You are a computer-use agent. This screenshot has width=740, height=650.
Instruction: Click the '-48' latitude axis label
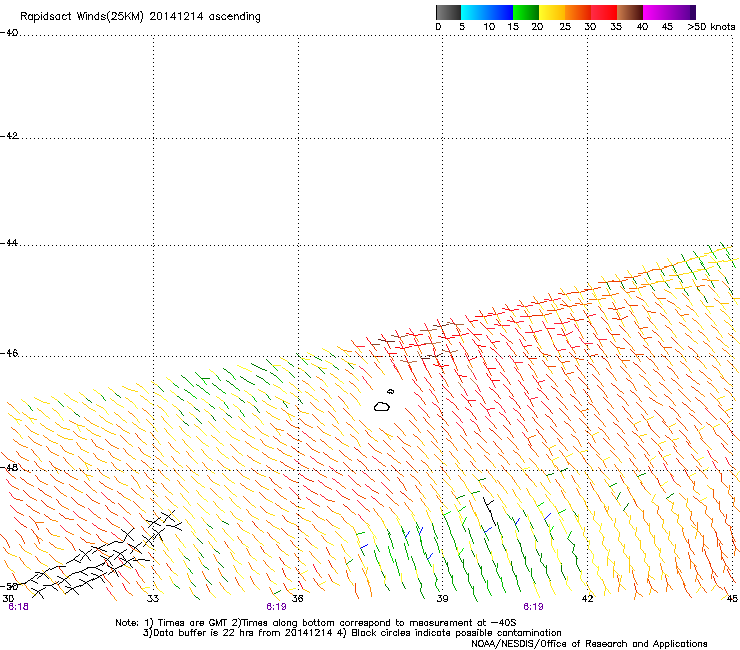[x=9, y=467]
